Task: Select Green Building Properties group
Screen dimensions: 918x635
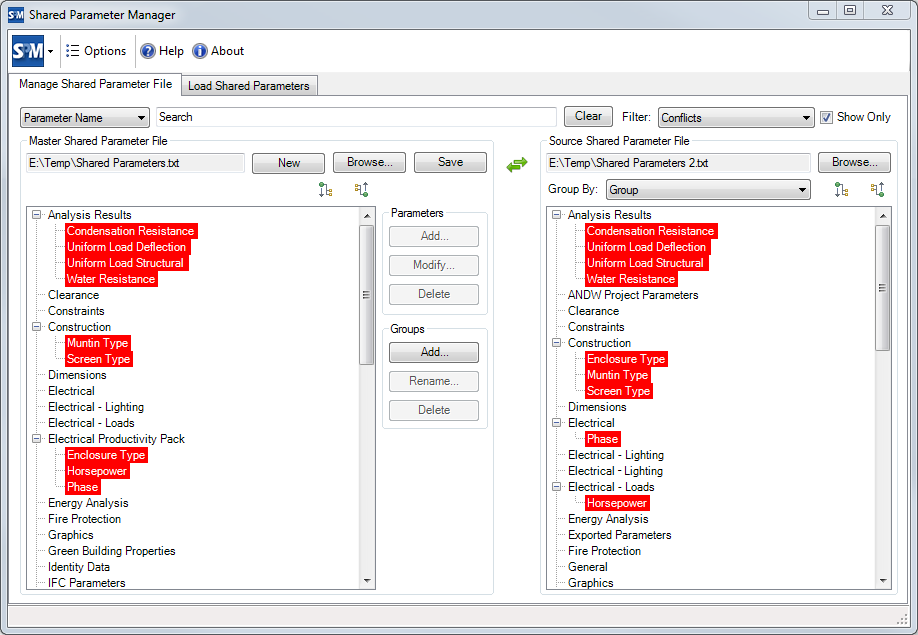Action: click(111, 551)
